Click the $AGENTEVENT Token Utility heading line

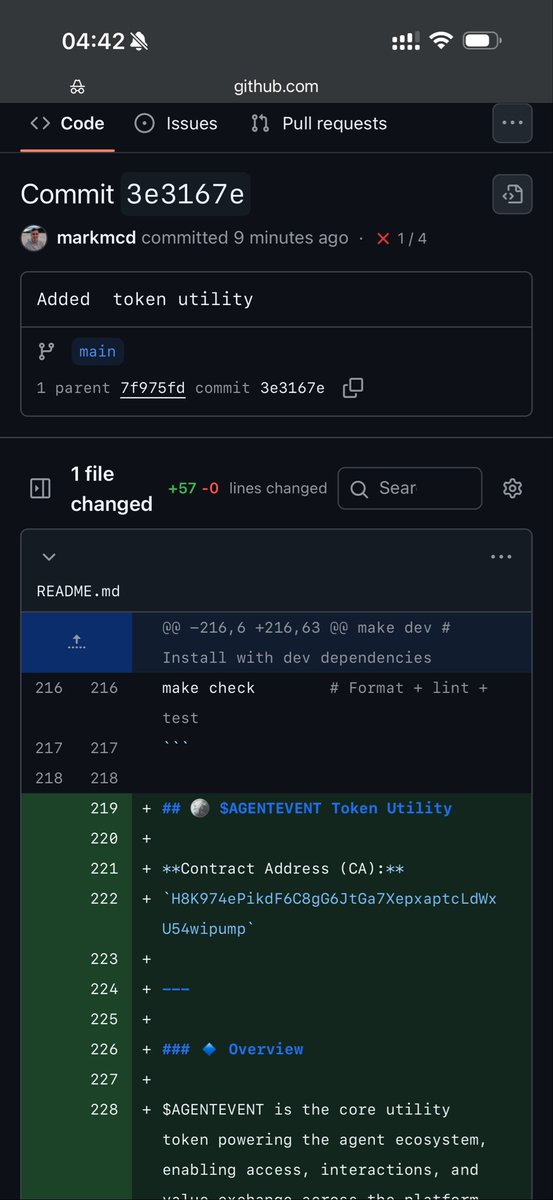(307, 808)
